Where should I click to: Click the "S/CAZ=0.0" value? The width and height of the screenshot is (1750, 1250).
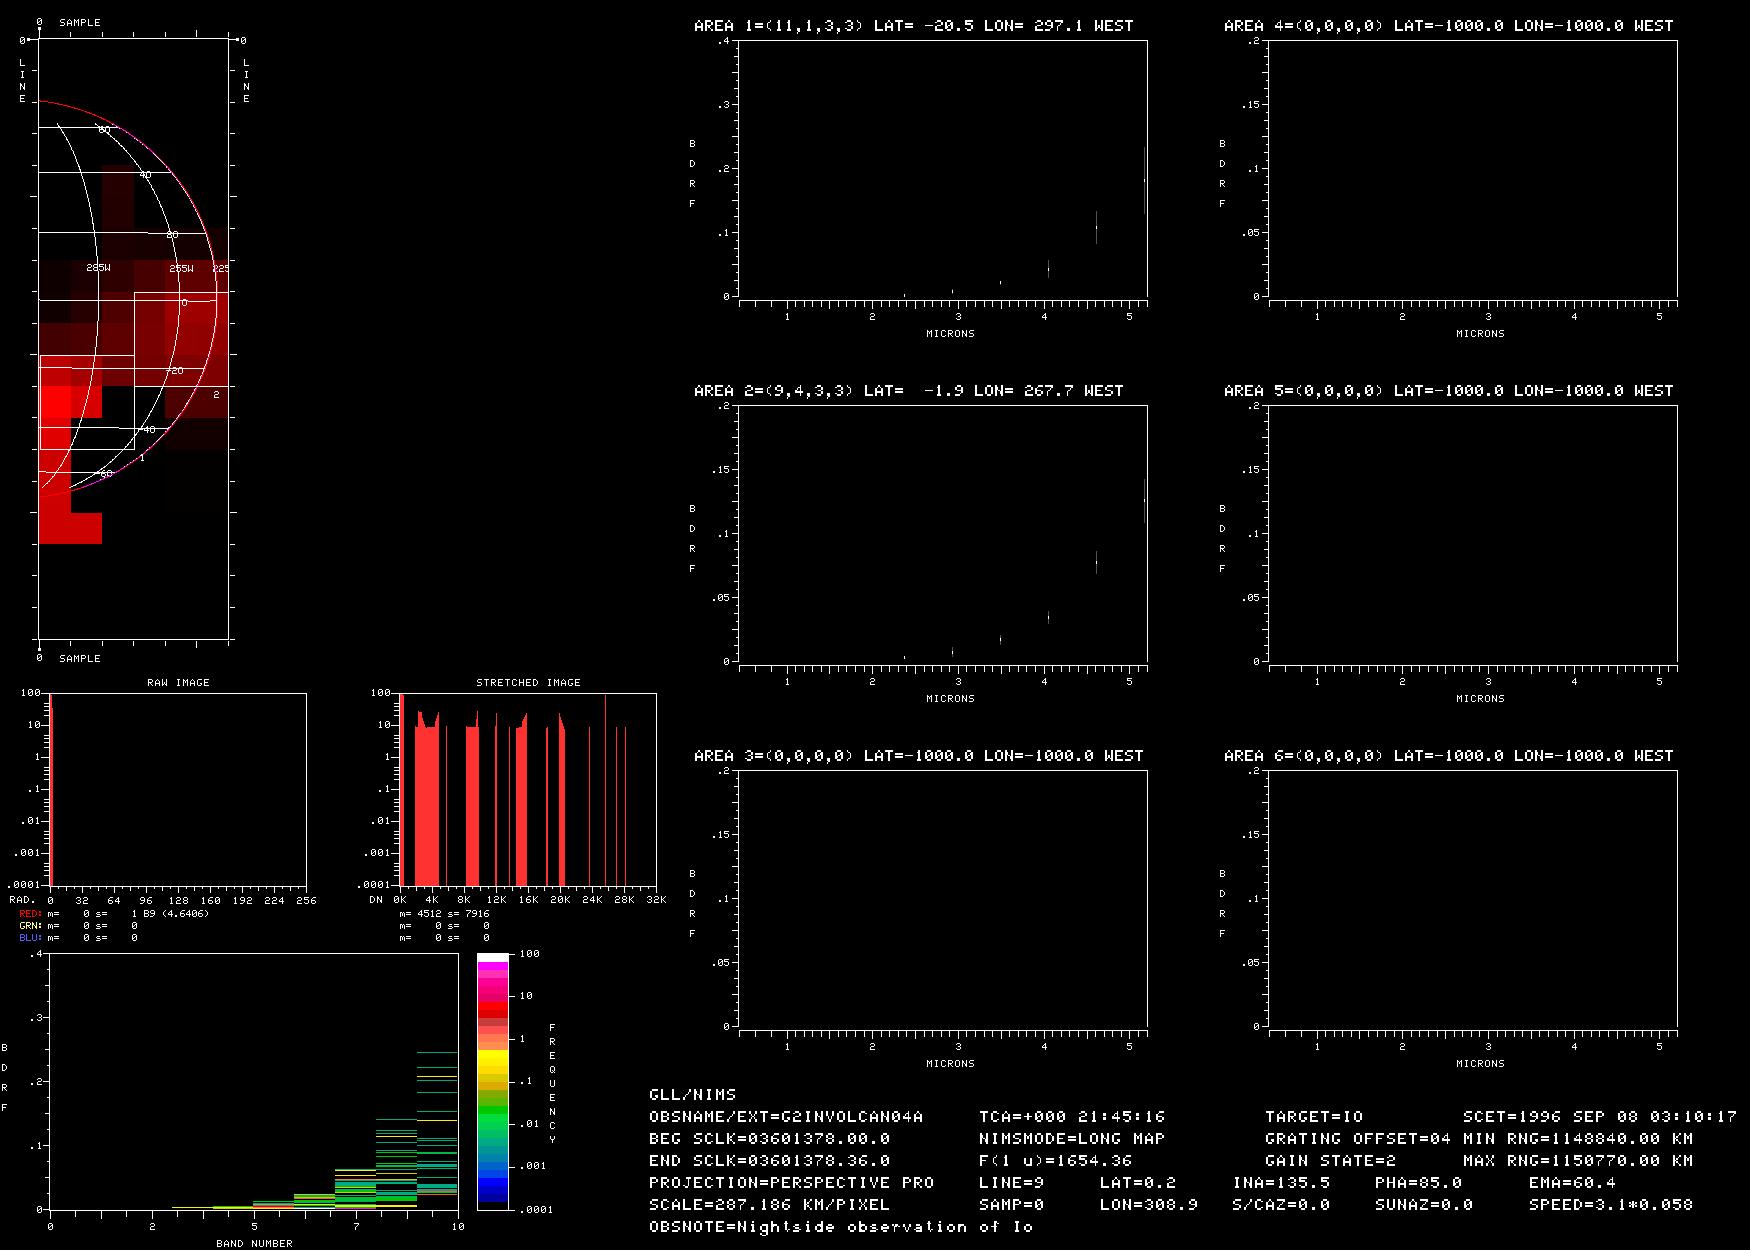(1281, 1205)
